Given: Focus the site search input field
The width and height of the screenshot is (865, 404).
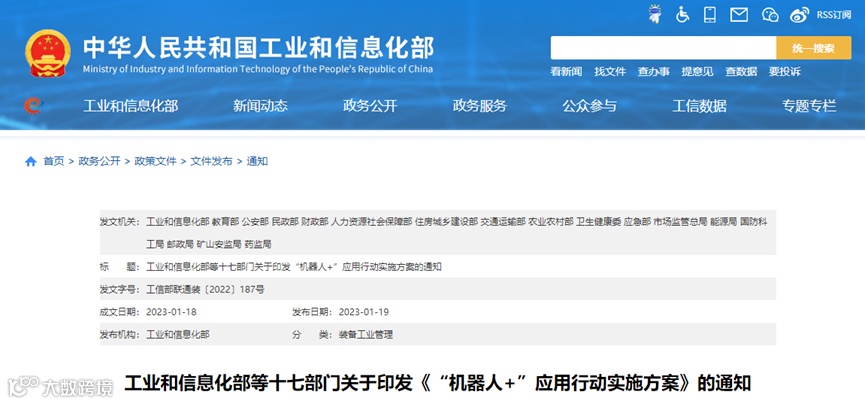Looking at the screenshot, I should click(x=663, y=48).
